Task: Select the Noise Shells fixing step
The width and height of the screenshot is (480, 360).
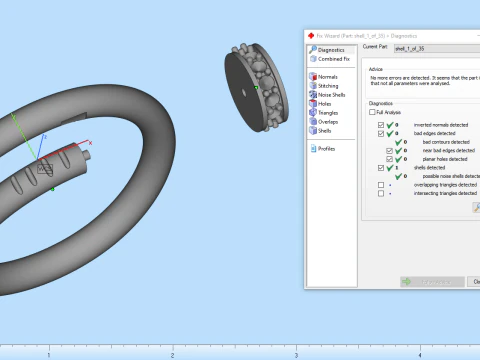Action: (327, 95)
